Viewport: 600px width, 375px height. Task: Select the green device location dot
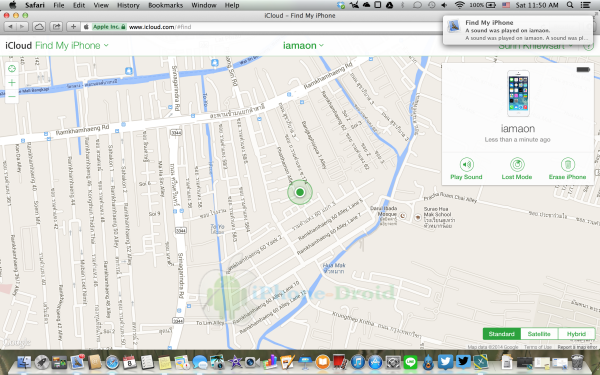[300, 192]
